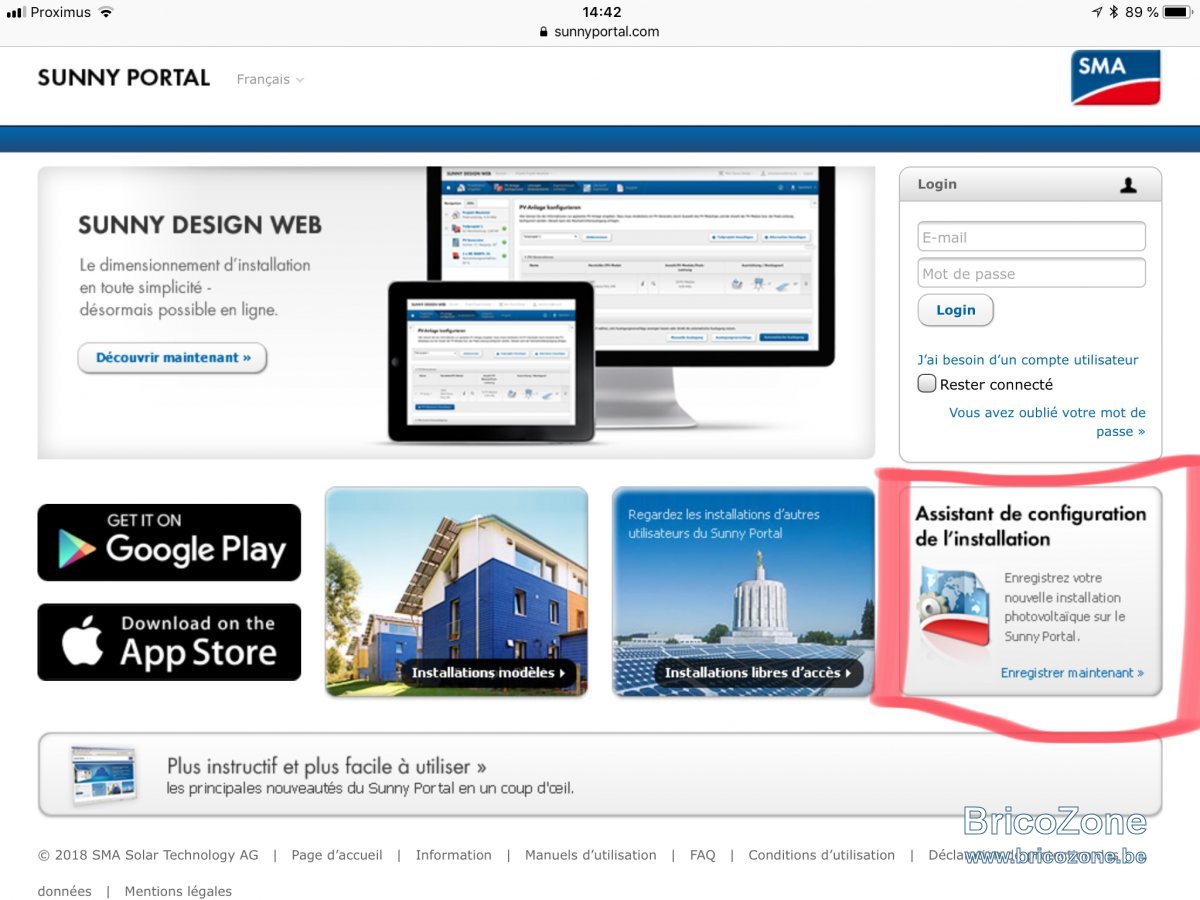Click the configuration assistant globe icon
The image size is (1200, 900).
coord(953,609)
